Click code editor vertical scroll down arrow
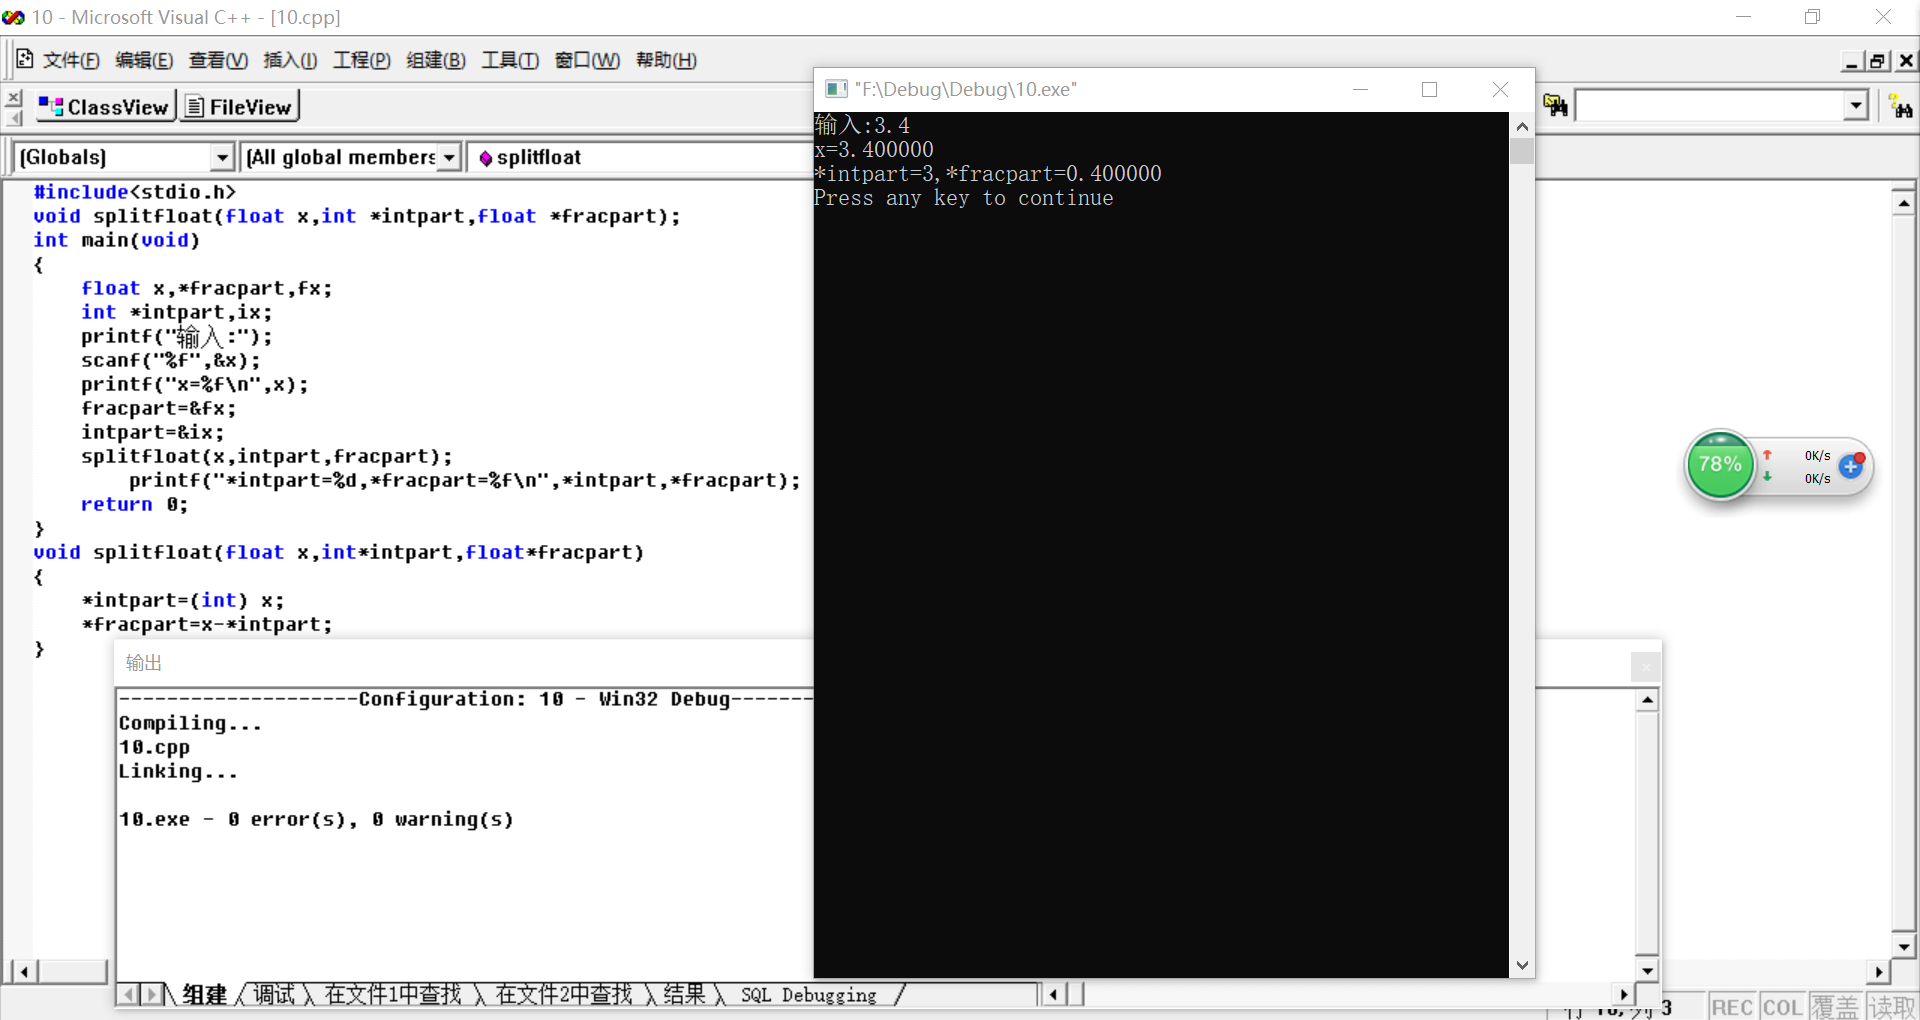Screen dimensions: 1920x1020 [1903, 946]
